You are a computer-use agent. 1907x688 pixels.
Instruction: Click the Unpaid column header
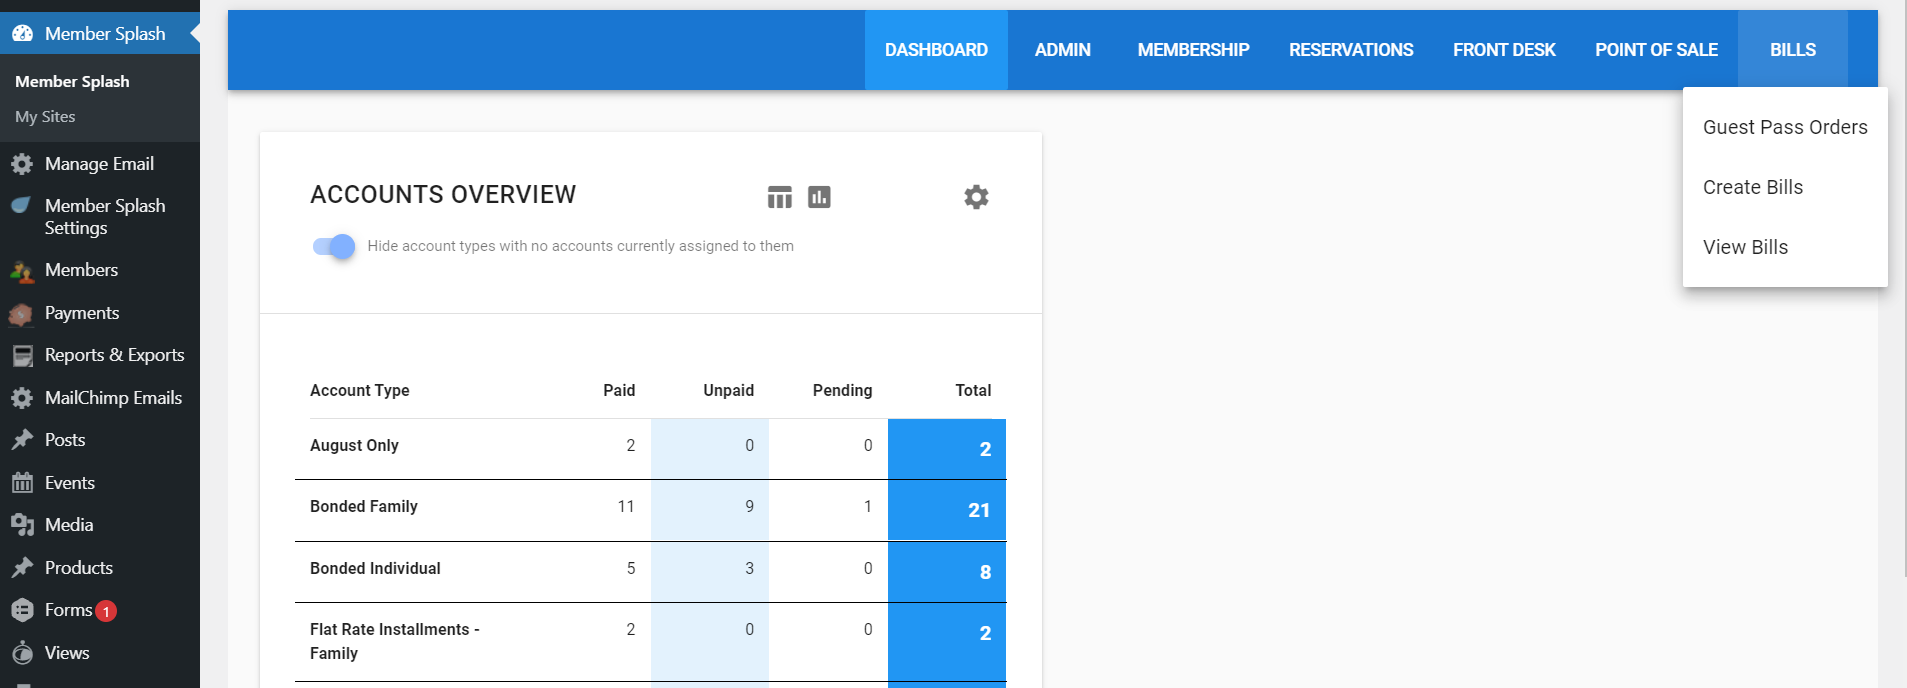(728, 391)
